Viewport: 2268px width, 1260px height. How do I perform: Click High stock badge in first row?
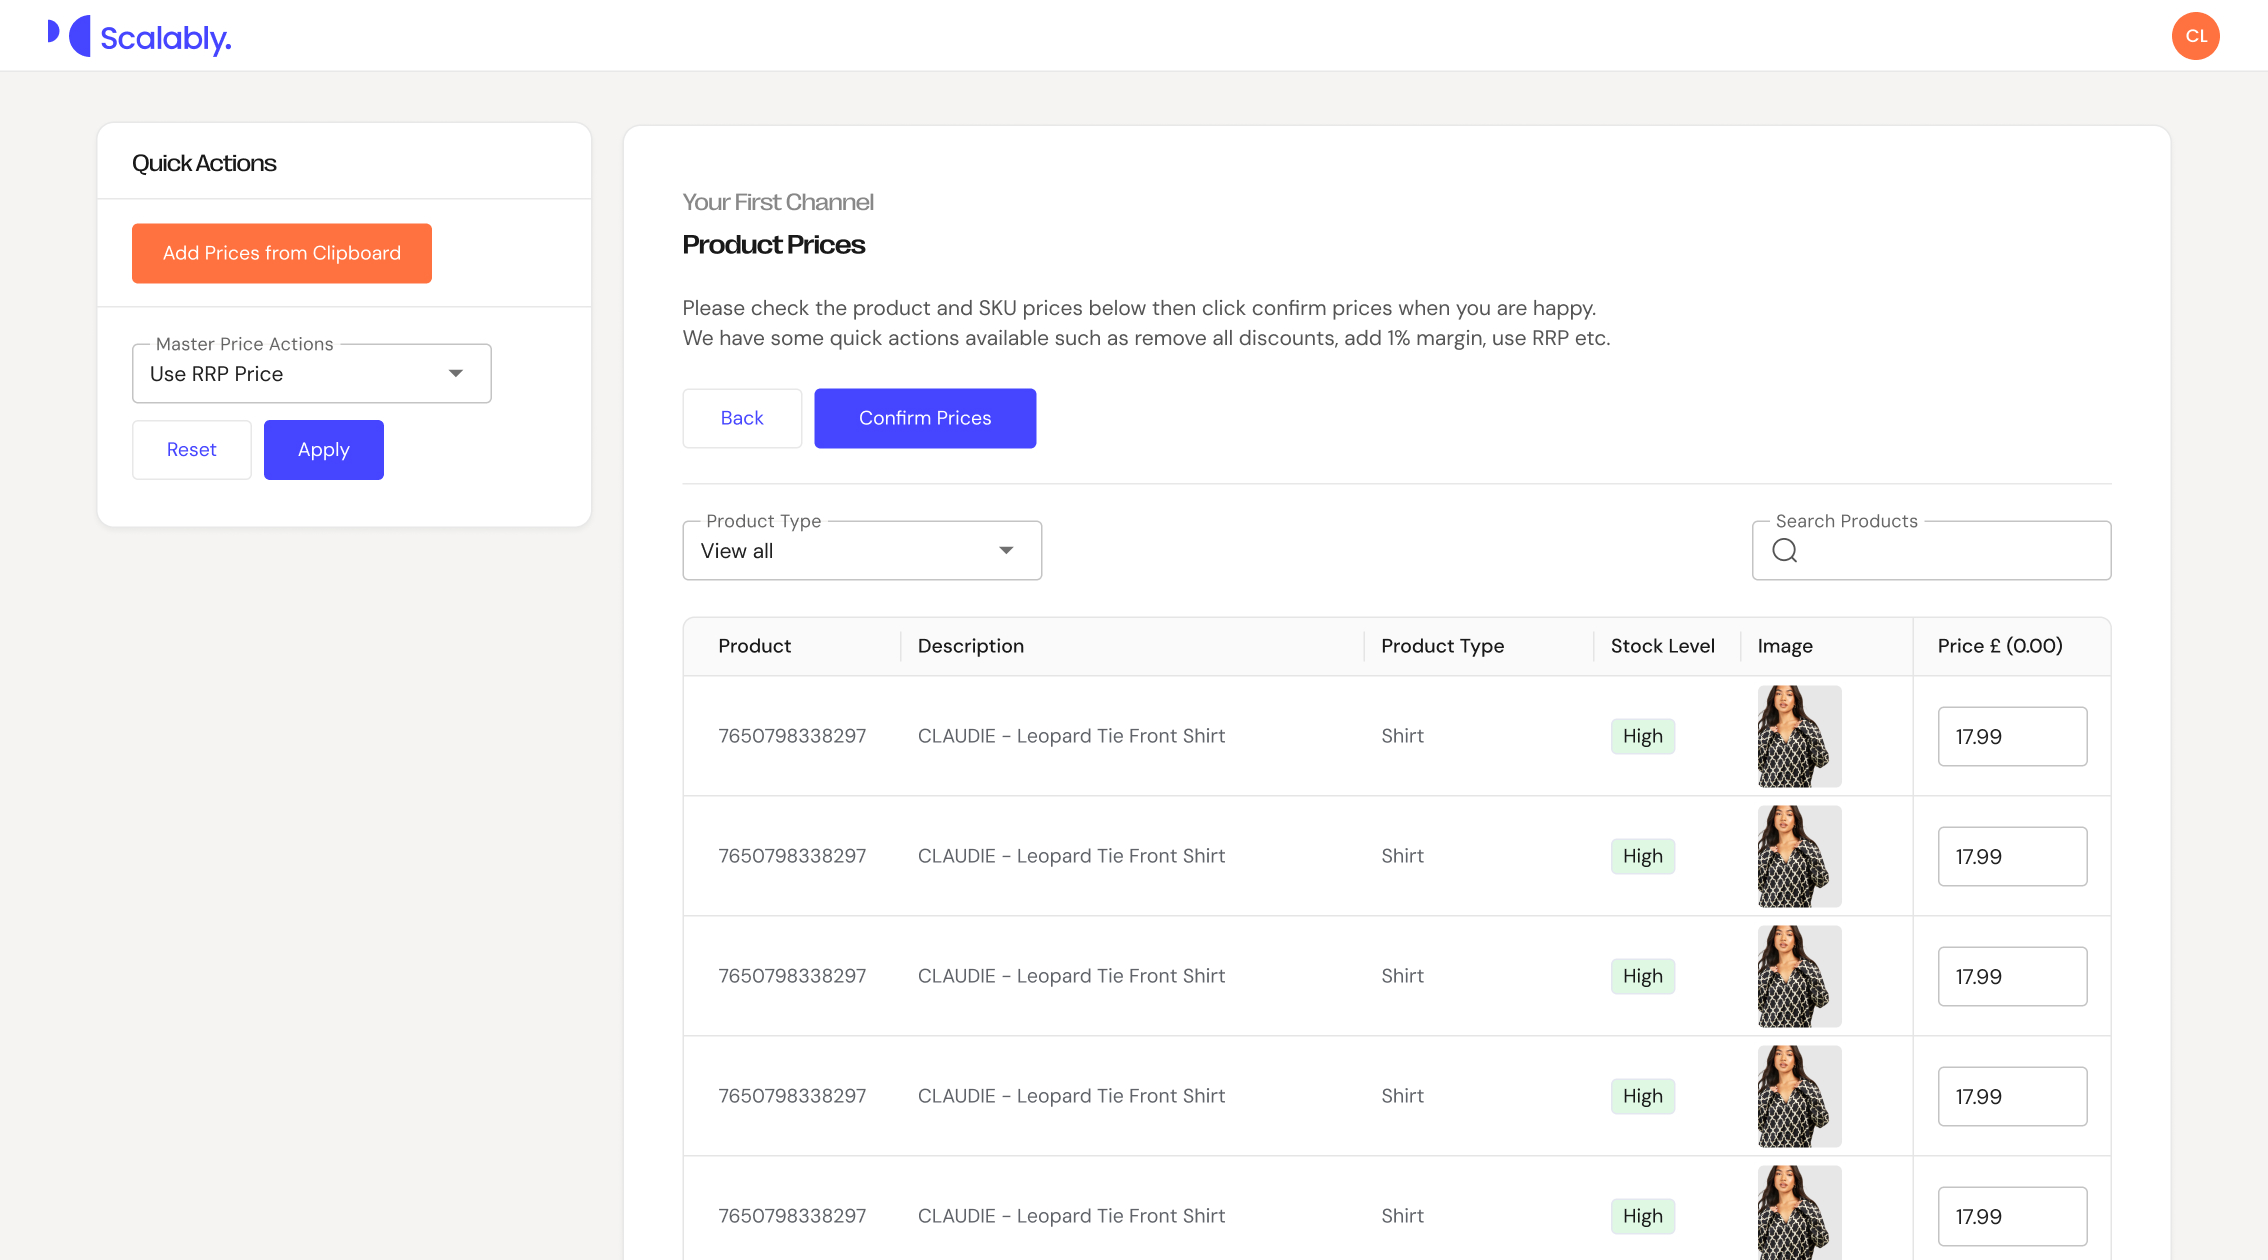tap(1642, 737)
